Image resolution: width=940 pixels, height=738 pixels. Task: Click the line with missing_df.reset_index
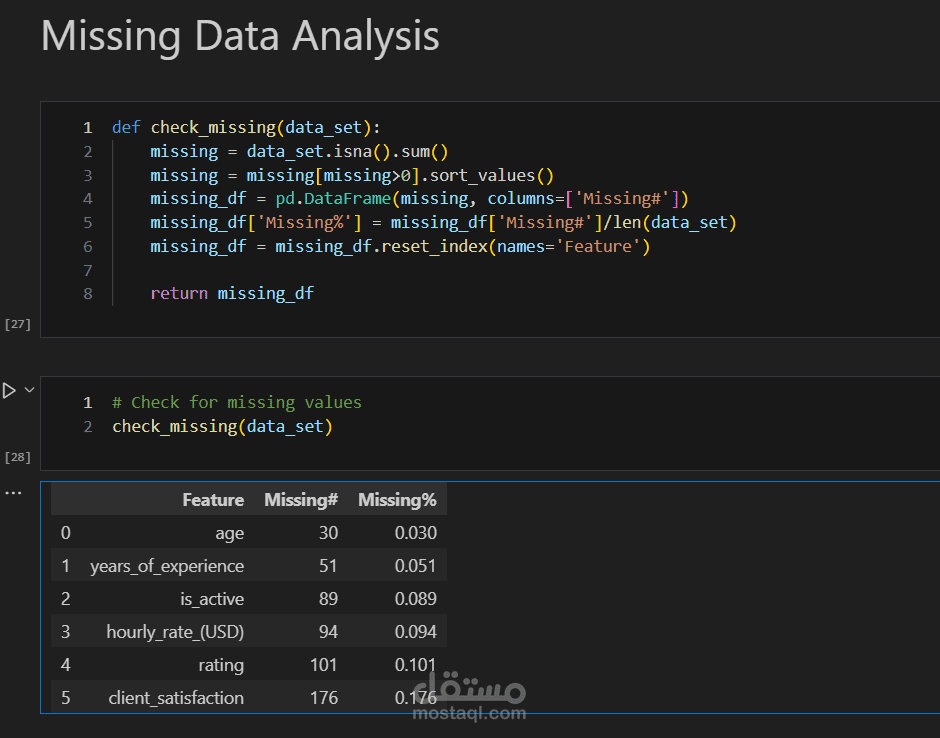pos(400,246)
